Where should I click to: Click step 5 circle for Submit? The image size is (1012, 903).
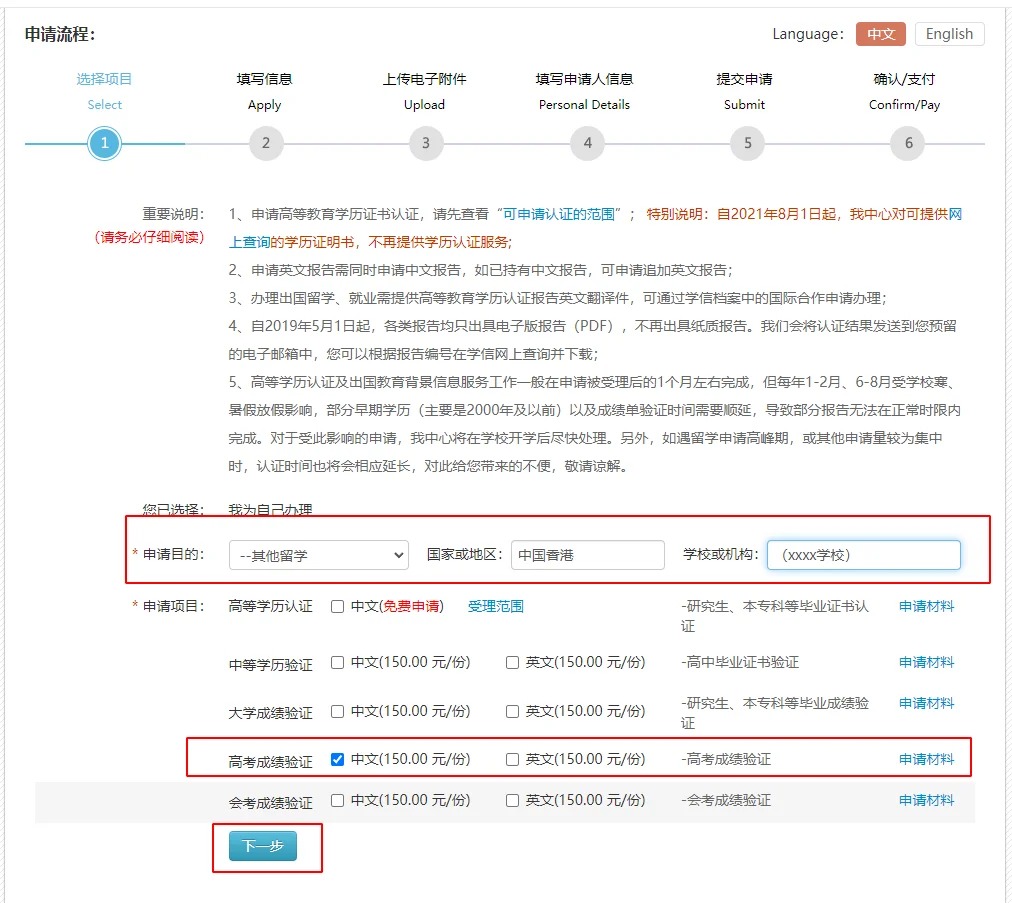[x=747, y=143]
